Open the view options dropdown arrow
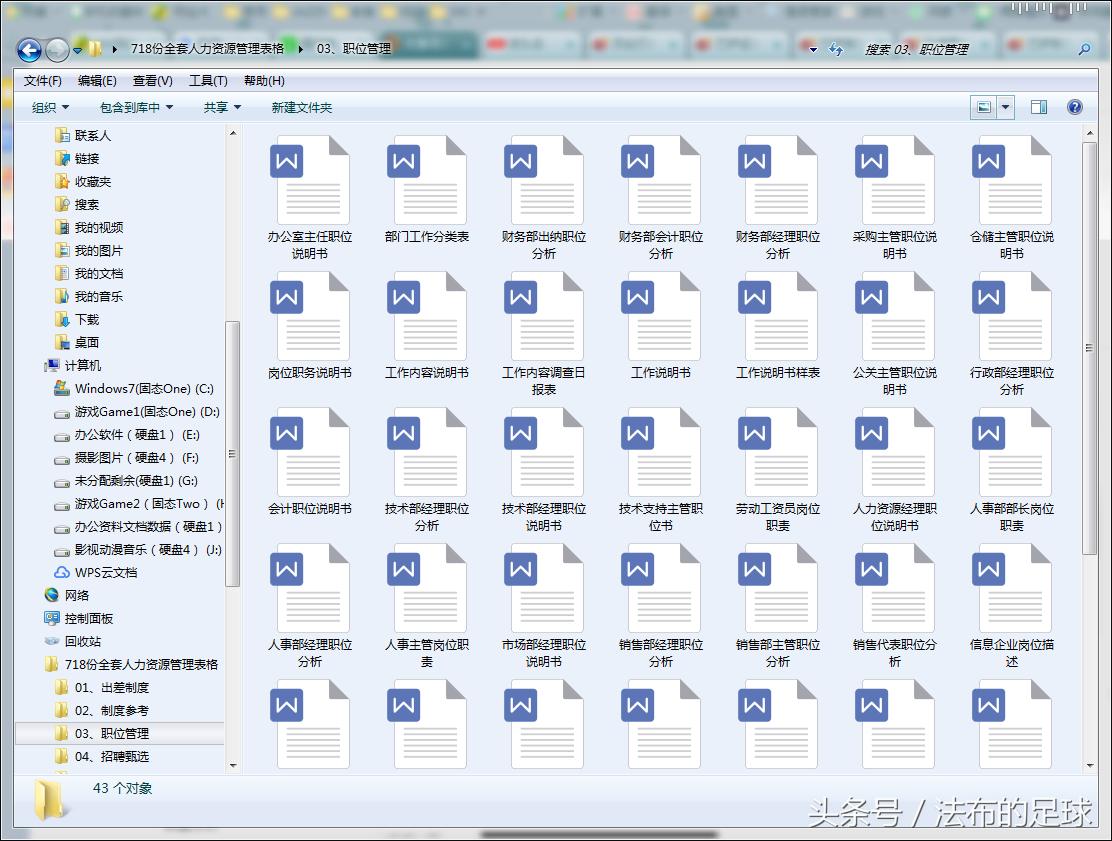Image resolution: width=1112 pixels, height=841 pixels. click(x=1006, y=107)
